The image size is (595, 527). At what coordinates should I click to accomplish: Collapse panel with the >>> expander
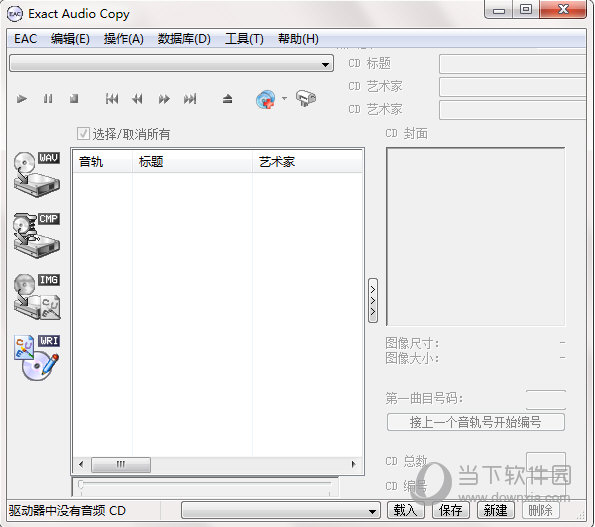373,300
